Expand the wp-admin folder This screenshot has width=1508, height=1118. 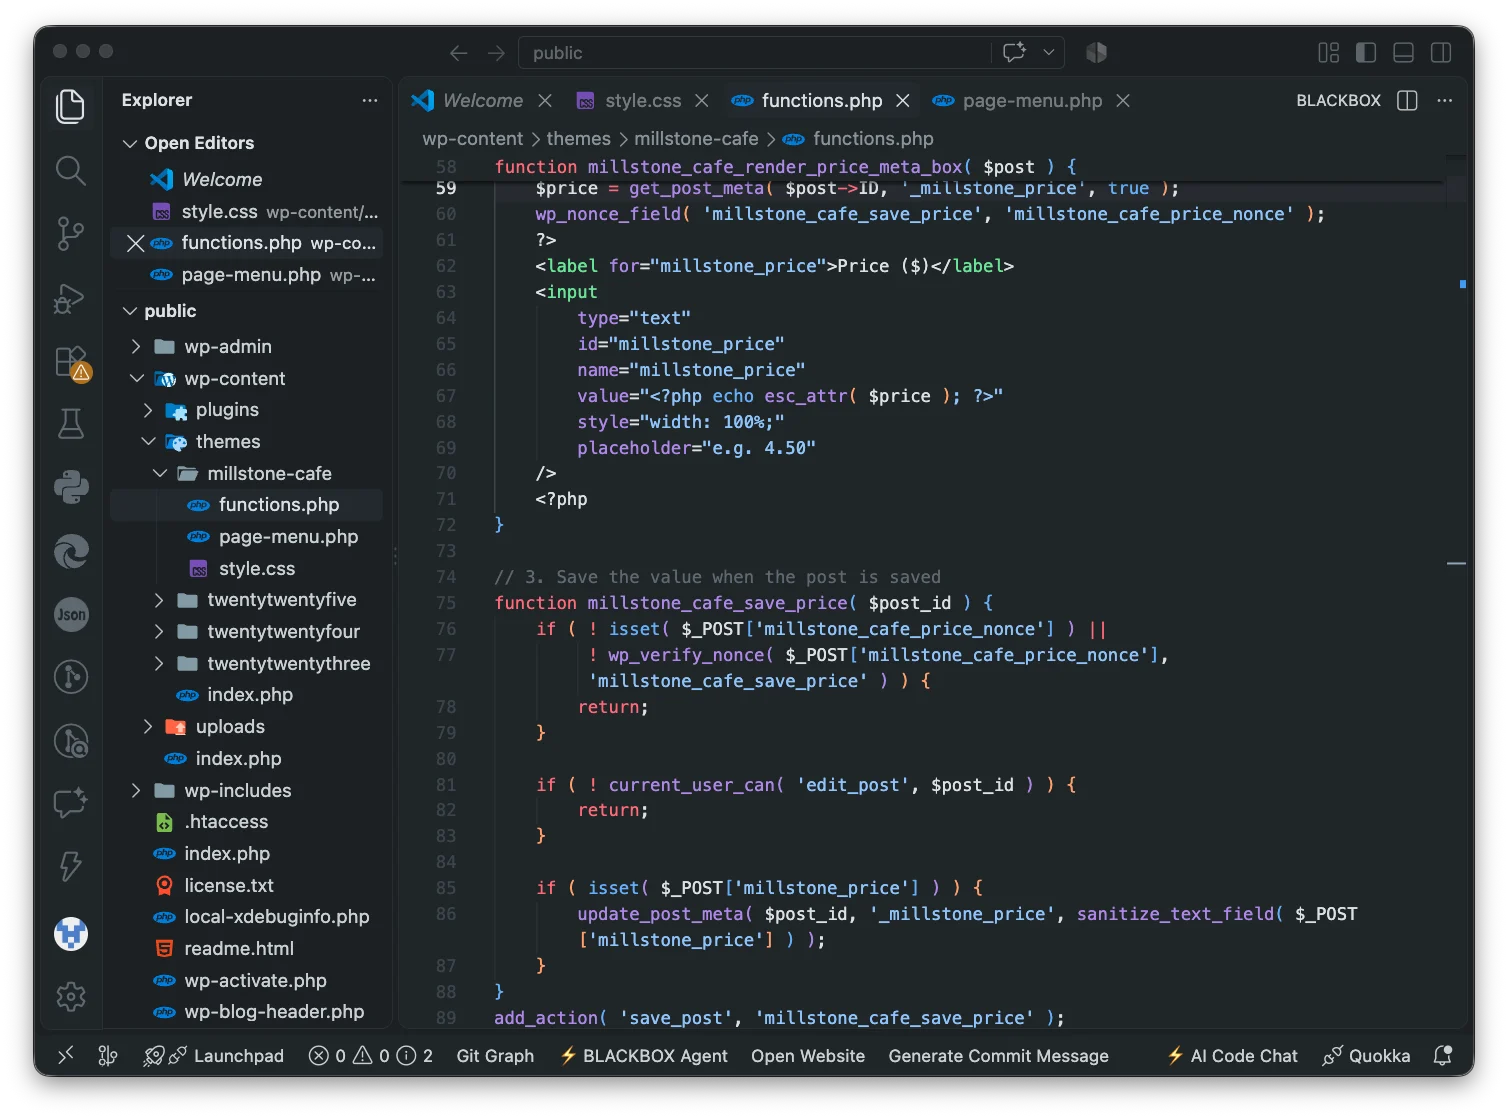click(x=136, y=346)
